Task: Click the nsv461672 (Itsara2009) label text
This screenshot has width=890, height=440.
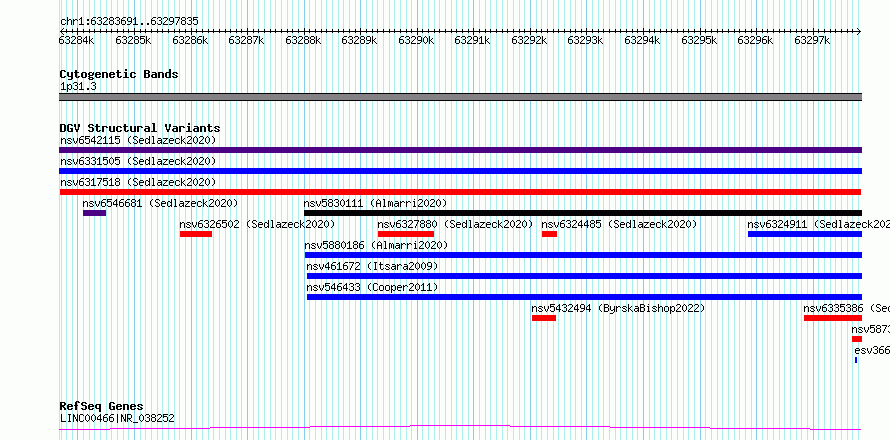Action: [372, 266]
